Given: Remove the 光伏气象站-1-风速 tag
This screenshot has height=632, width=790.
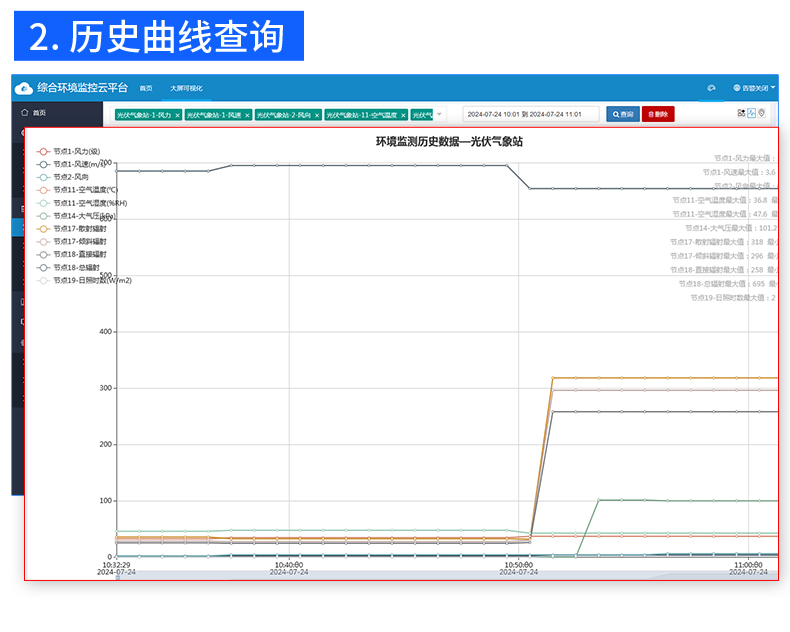Looking at the screenshot, I should [247, 115].
